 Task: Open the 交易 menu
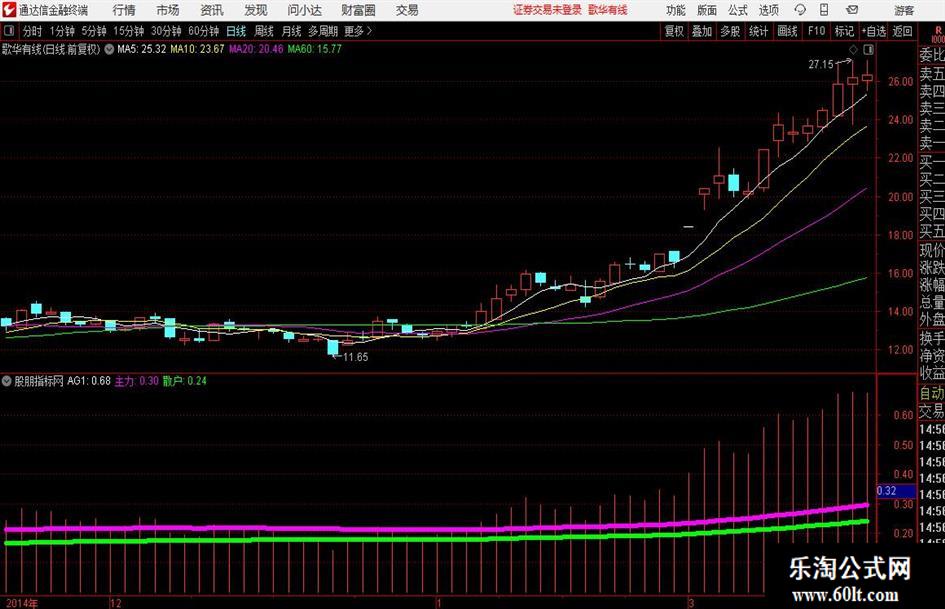(x=407, y=10)
